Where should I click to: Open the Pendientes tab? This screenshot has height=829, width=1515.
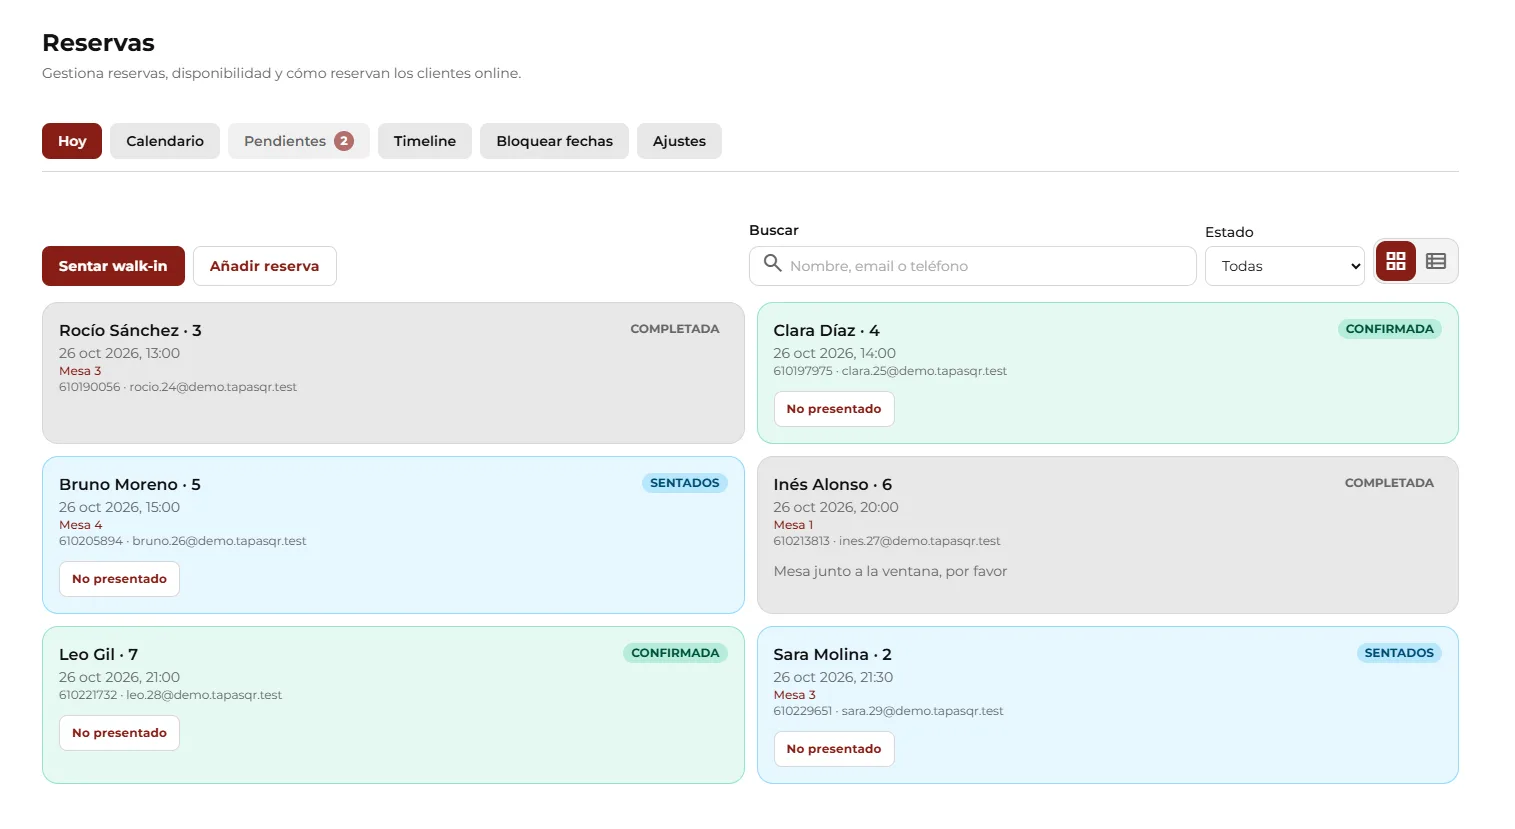pyautogui.click(x=299, y=141)
